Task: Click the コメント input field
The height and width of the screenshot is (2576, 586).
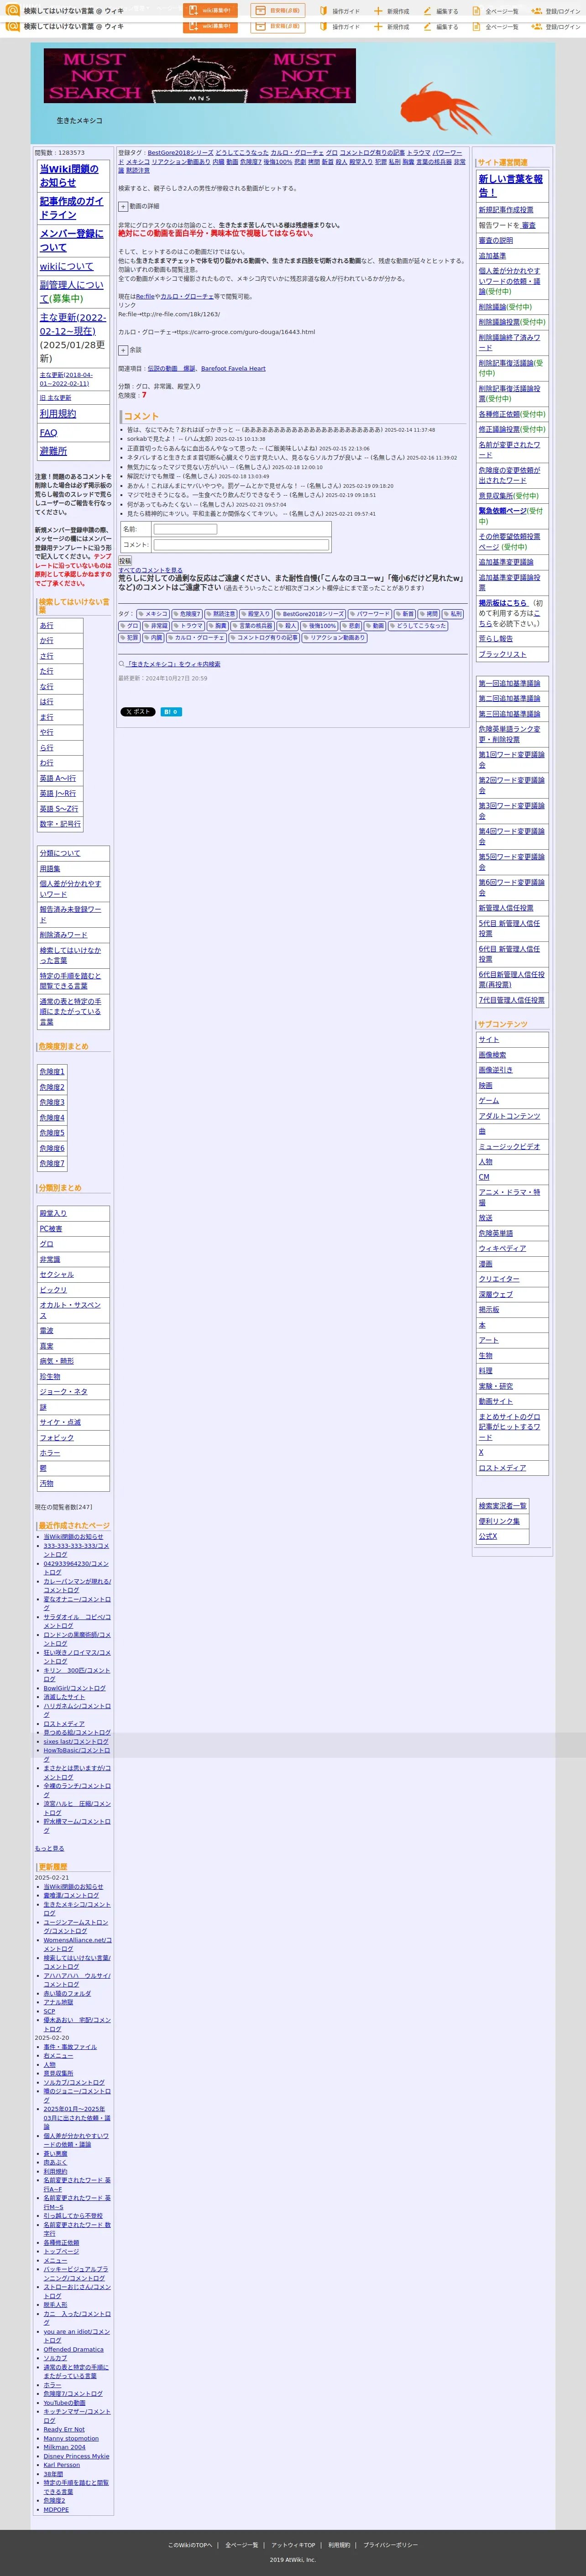Action: point(240,545)
